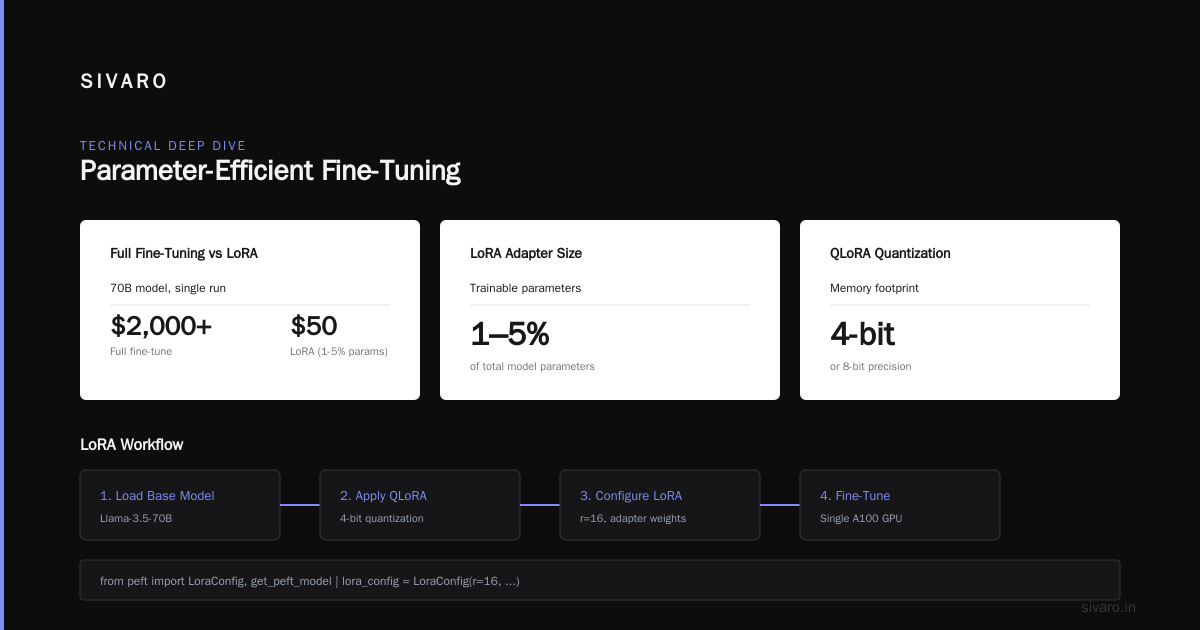1200x630 pixels.
Task: Select step 2 Apply QLoRA
Action: click(420, 505)
